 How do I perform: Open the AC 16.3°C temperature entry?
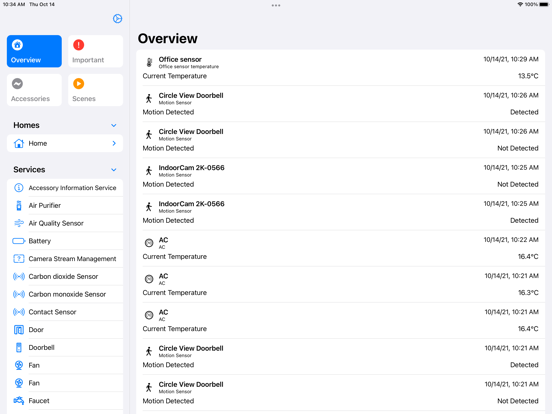(x=340, y=284)
